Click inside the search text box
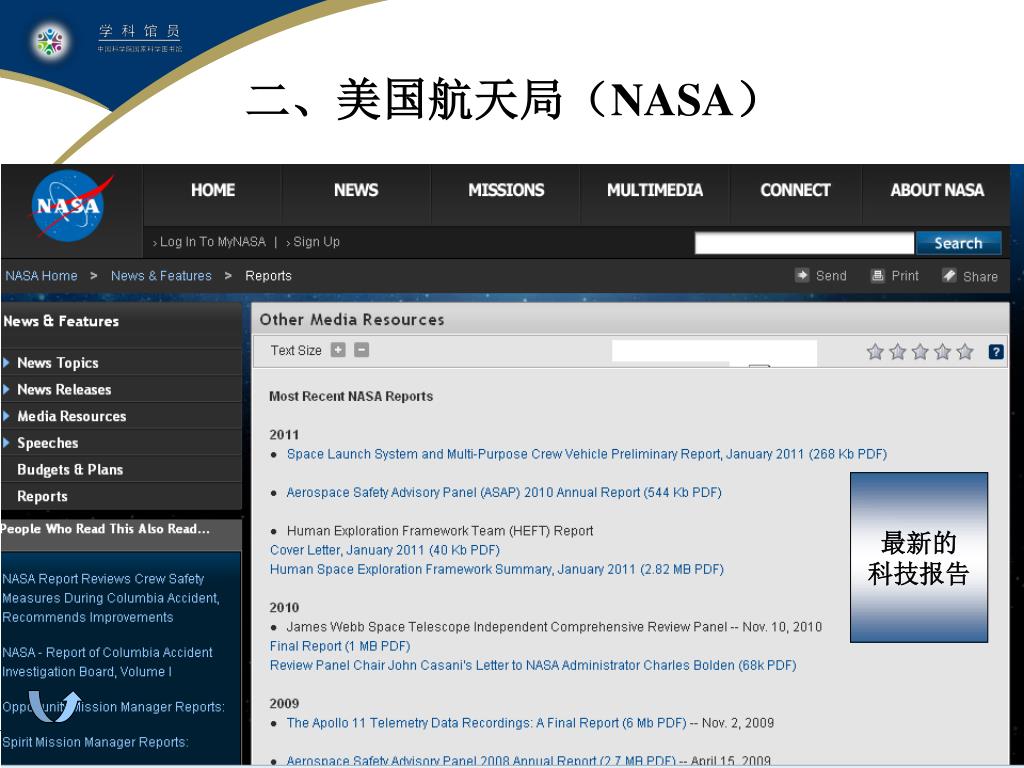 pos(804,243)
